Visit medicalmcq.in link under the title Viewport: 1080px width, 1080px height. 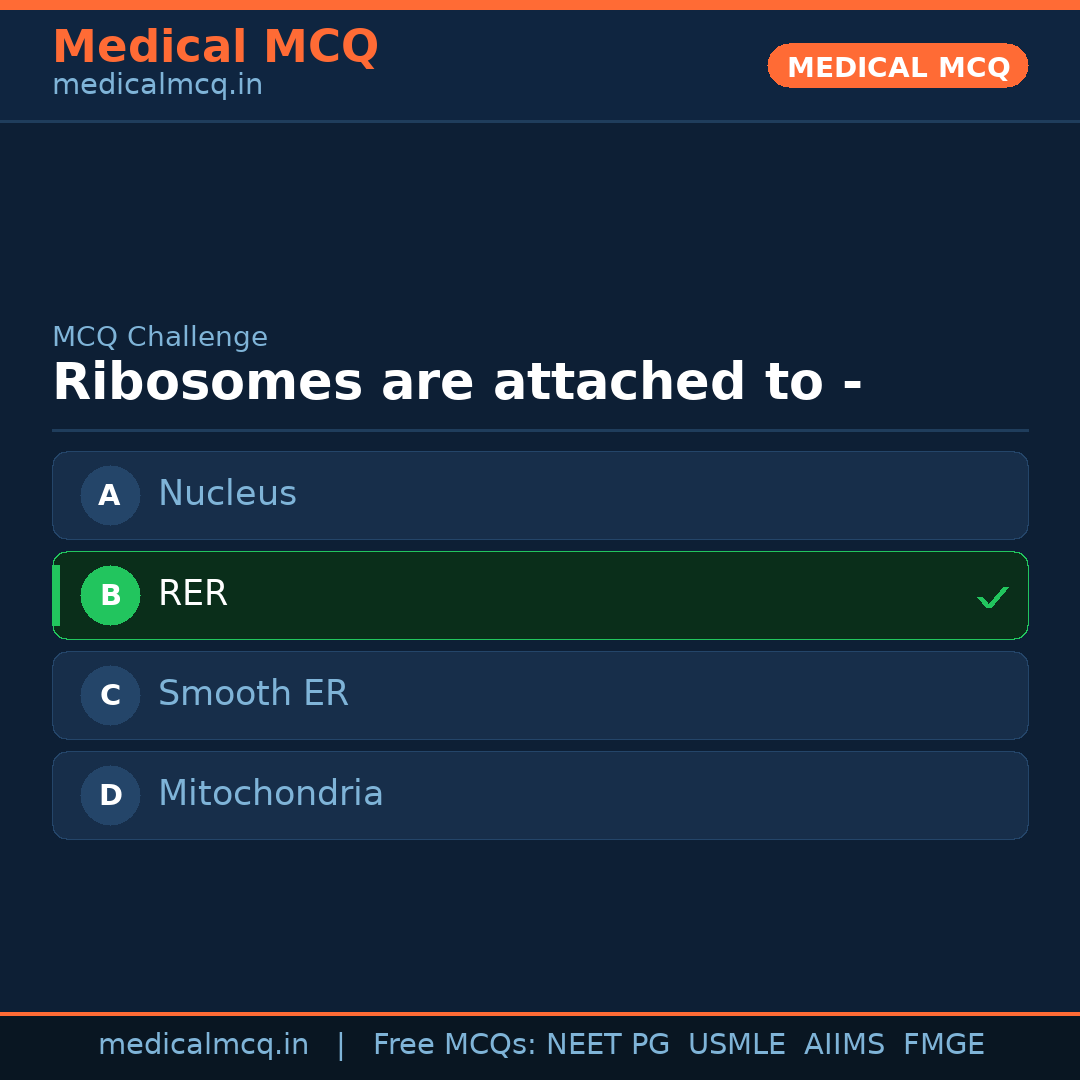click(x=157, y=86)
